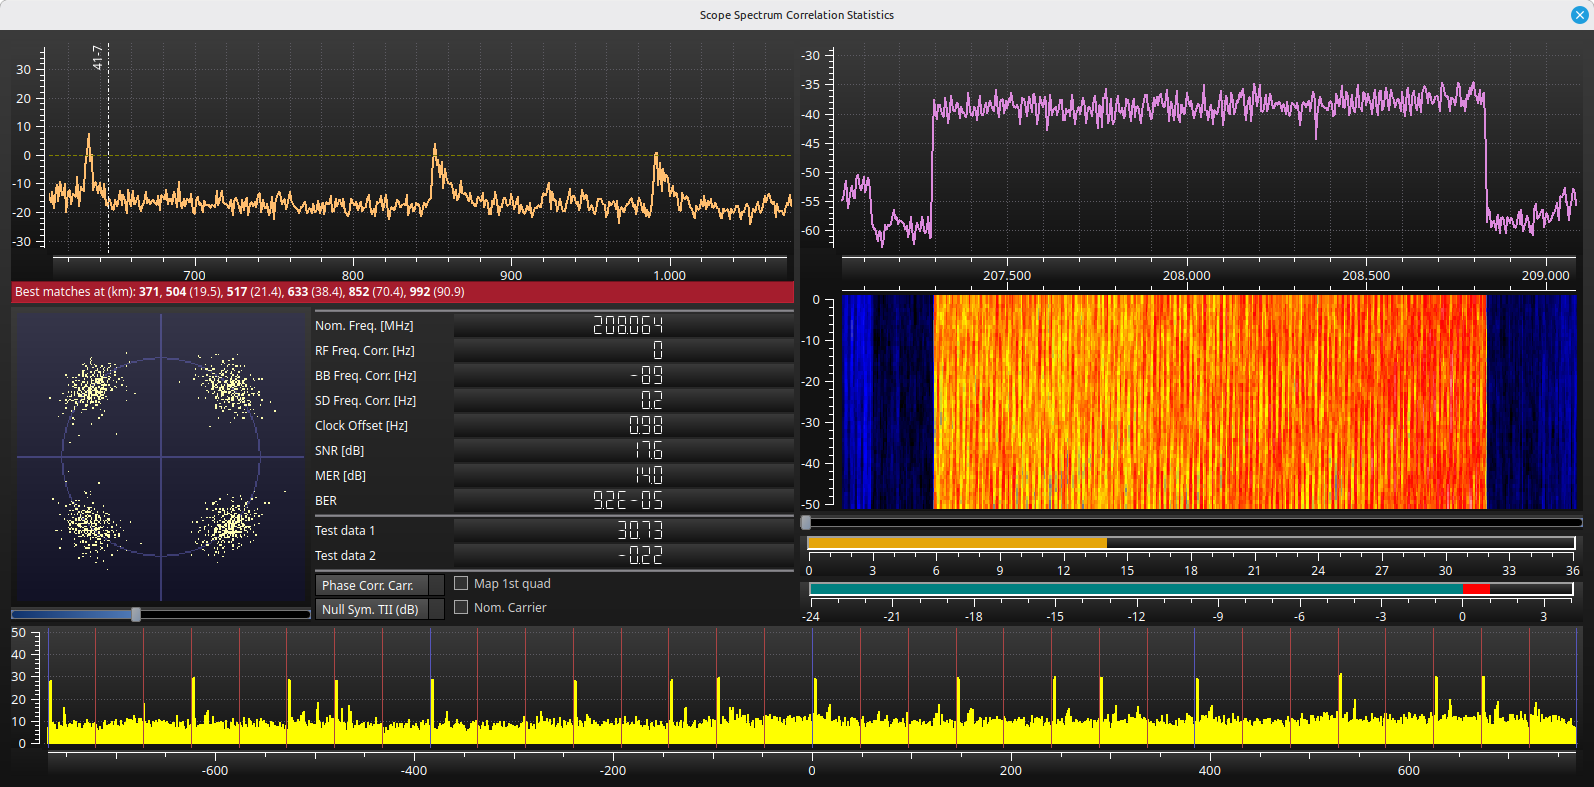This screenshot has height=787, width=1594.
Task: Click the slider handle beneath the waterfall display
Action: (806, 522)
